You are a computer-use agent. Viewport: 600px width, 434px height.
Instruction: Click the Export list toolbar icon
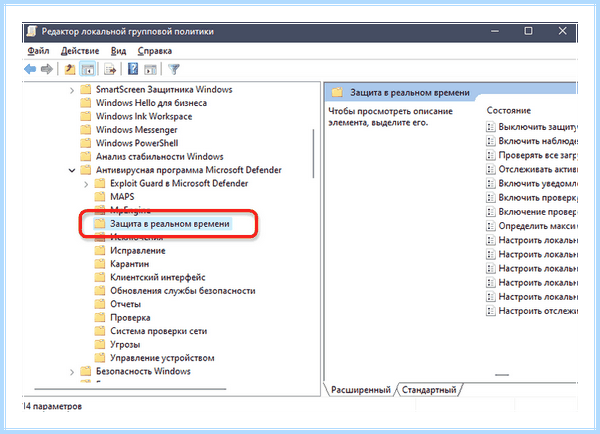110,69
